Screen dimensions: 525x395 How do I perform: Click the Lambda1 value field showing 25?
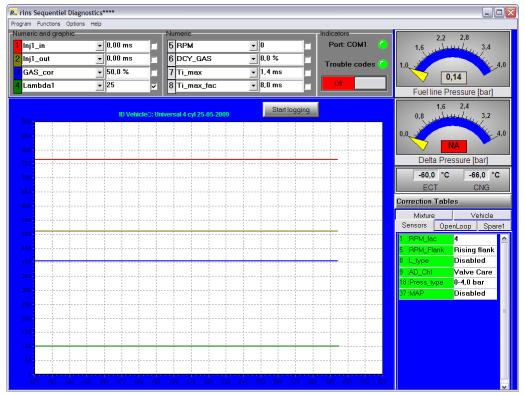pos(127,86)
